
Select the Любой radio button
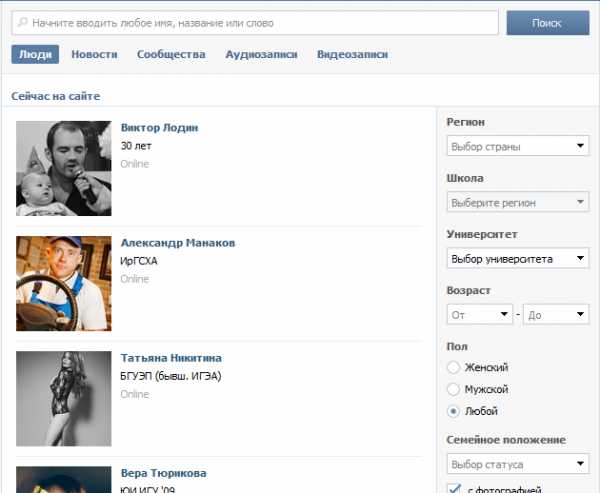point(453,411)
